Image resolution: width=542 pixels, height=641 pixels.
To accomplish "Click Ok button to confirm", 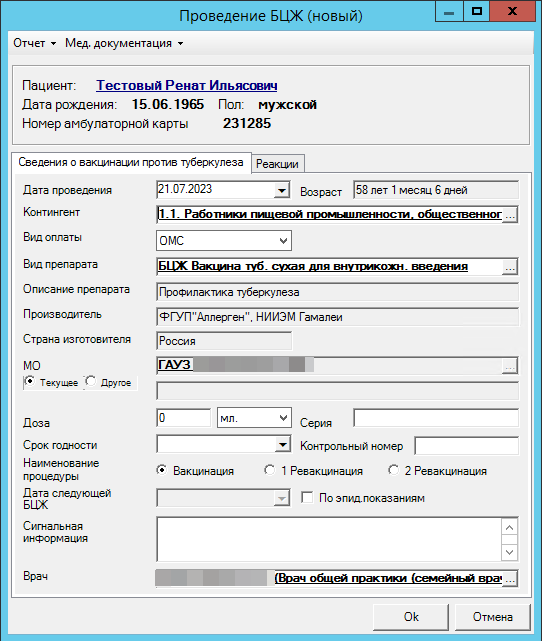I will click(x=411, y=616).
